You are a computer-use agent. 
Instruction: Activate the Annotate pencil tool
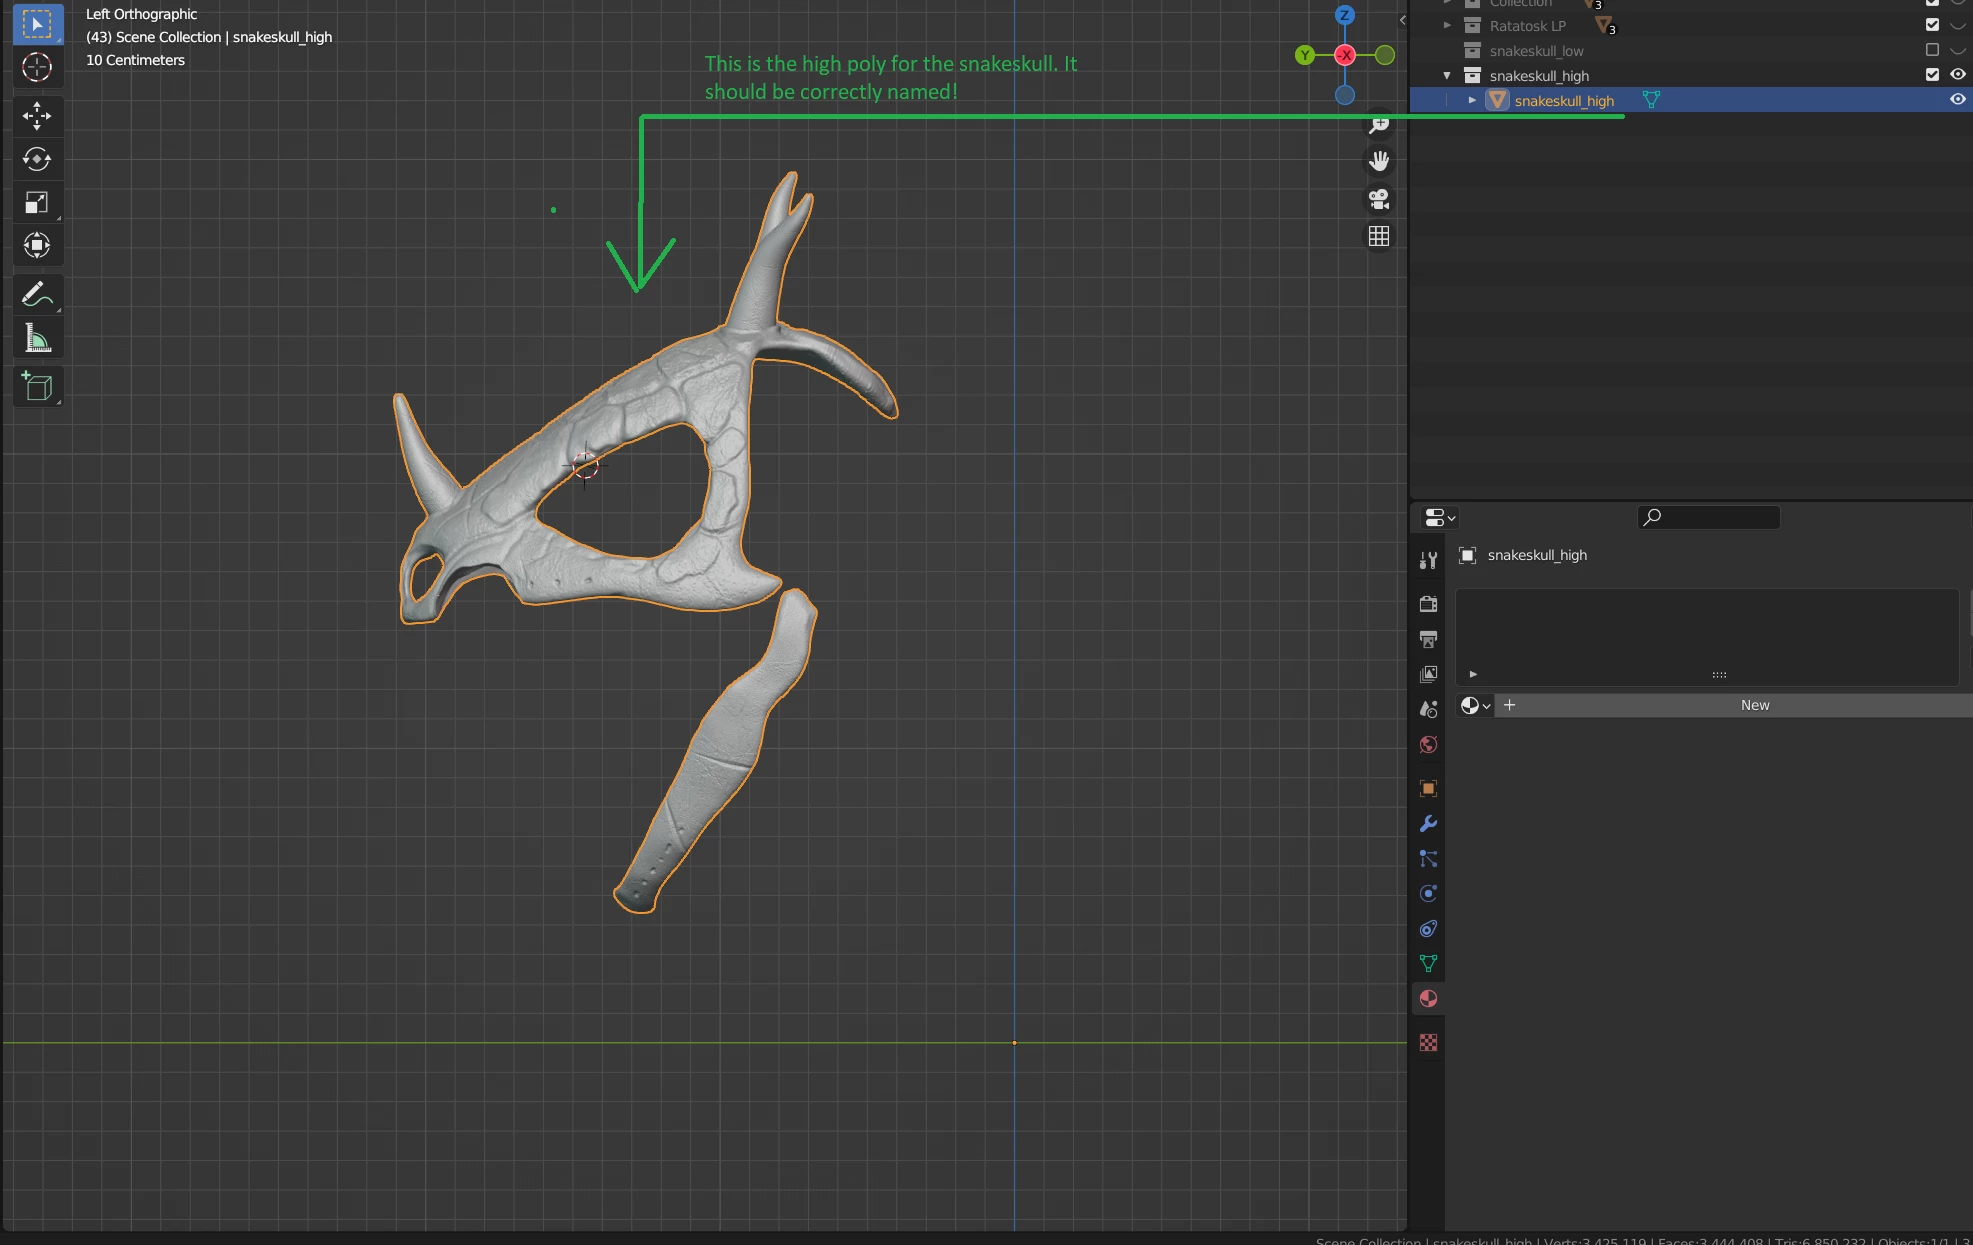coord(37,295)
